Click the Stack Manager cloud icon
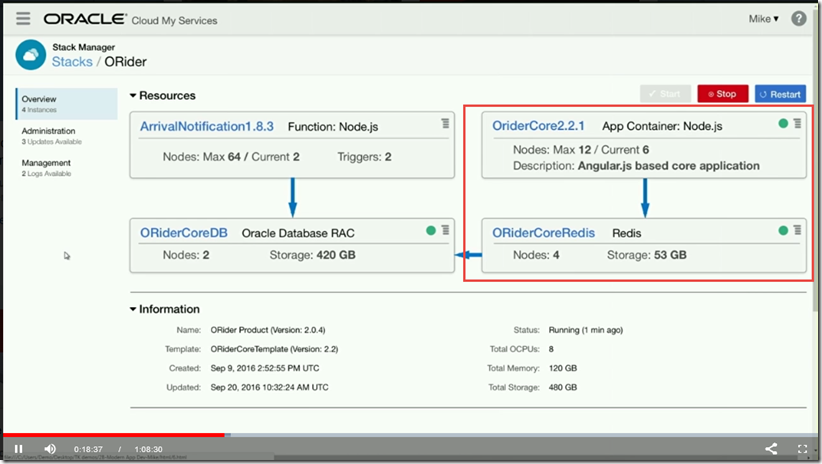The image size is (822, 464). click(31, 55)
